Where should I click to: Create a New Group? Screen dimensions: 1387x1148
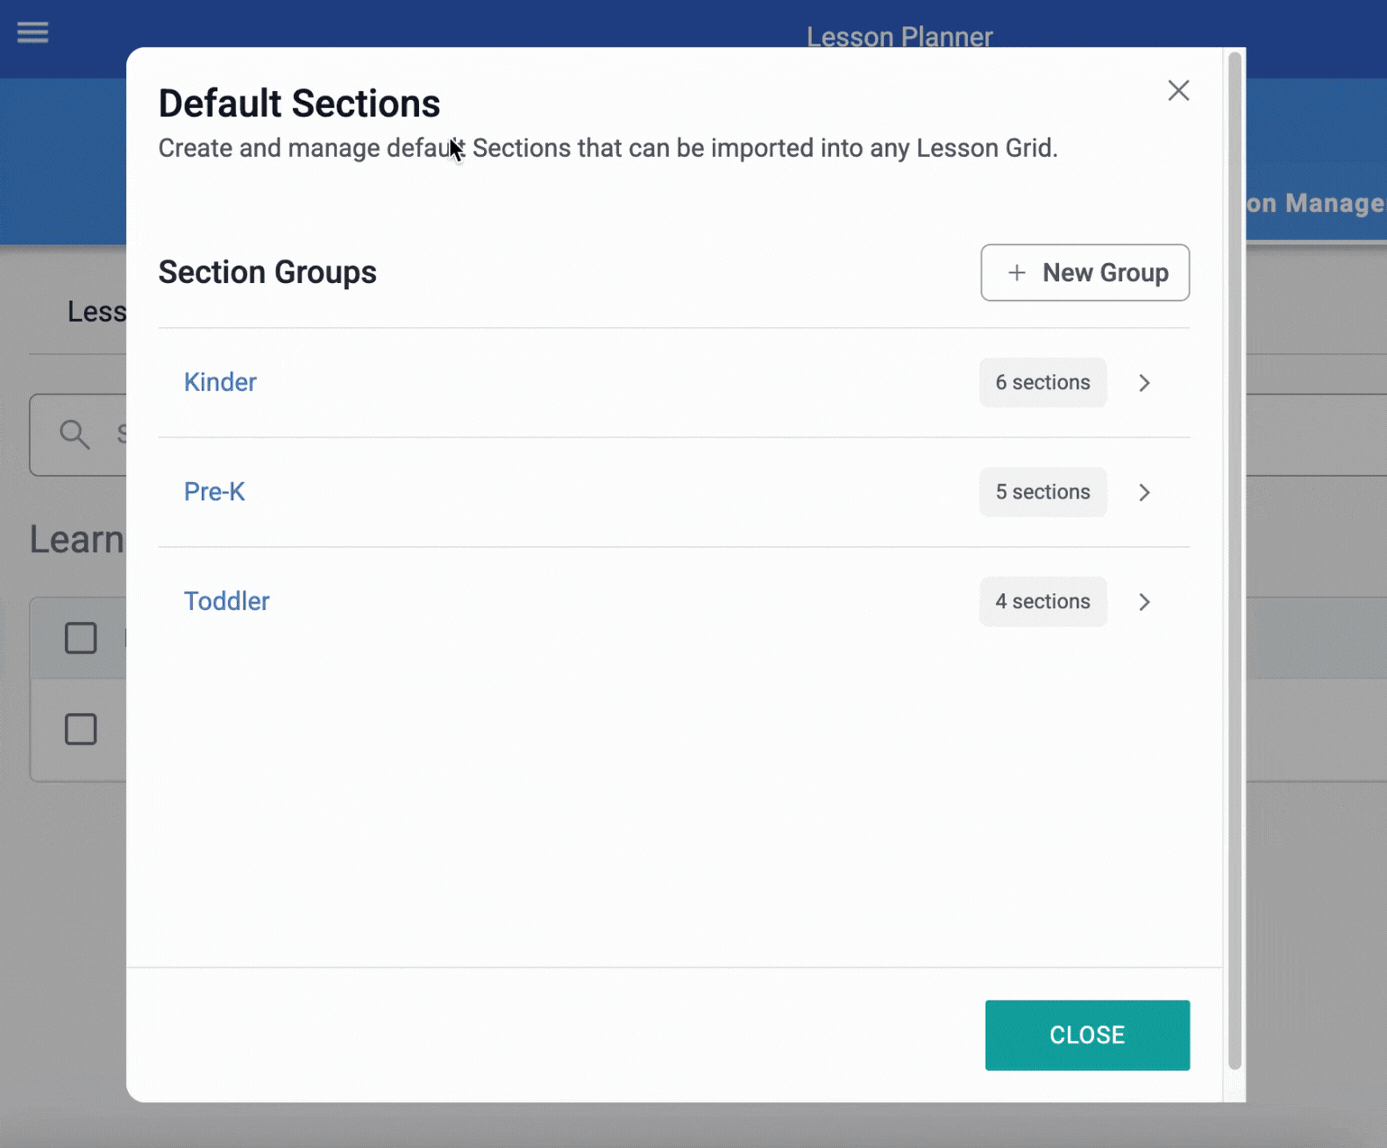(x=1085, y=272)
